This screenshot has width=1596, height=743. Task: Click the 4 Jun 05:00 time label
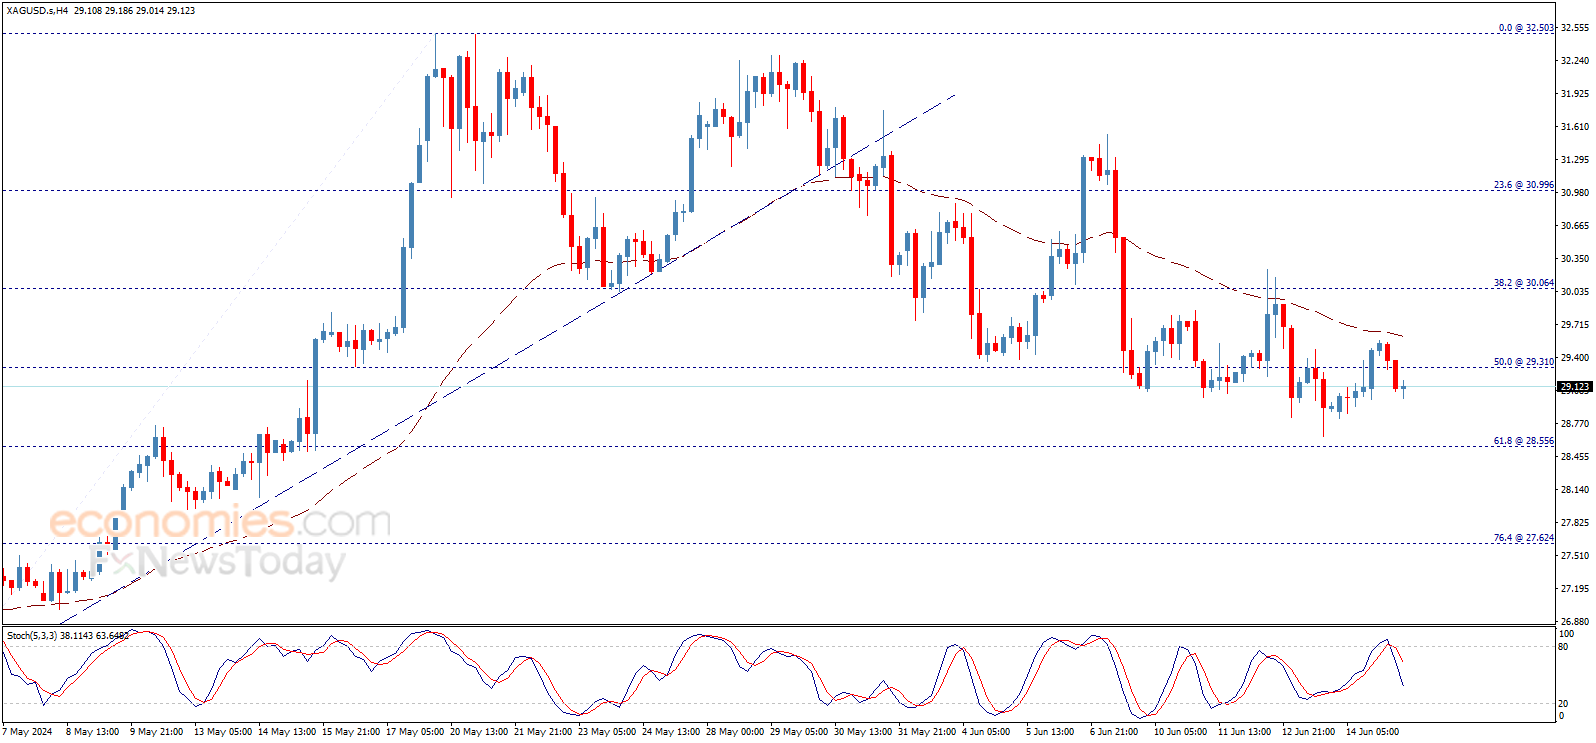click(986, 732)
